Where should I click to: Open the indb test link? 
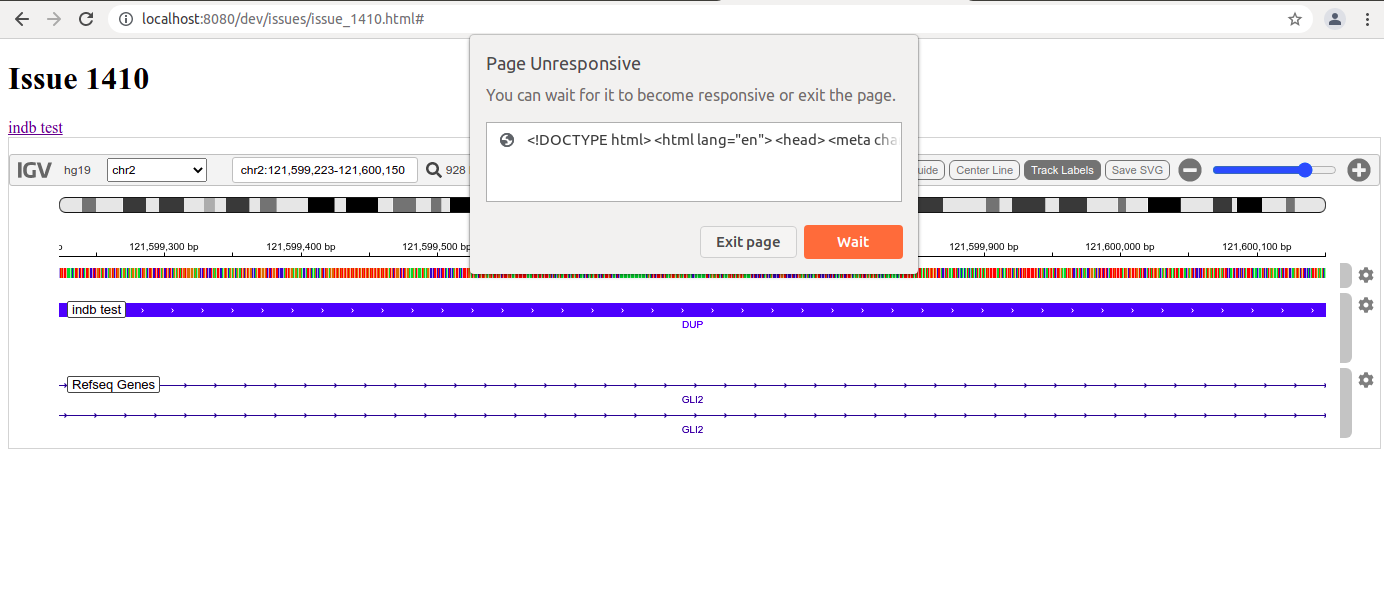pos(34,127)
